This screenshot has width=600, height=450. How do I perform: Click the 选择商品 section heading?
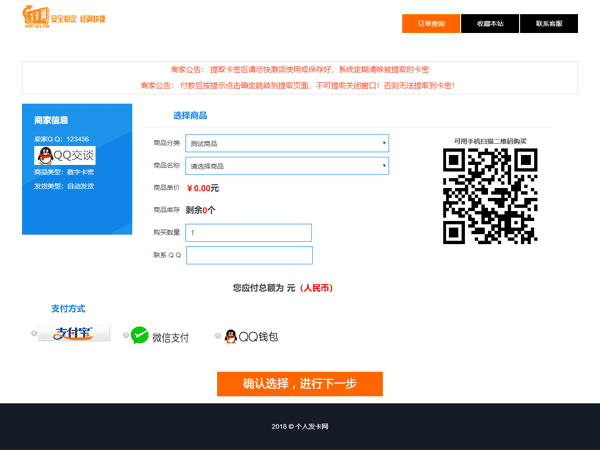tap(190, 116)
